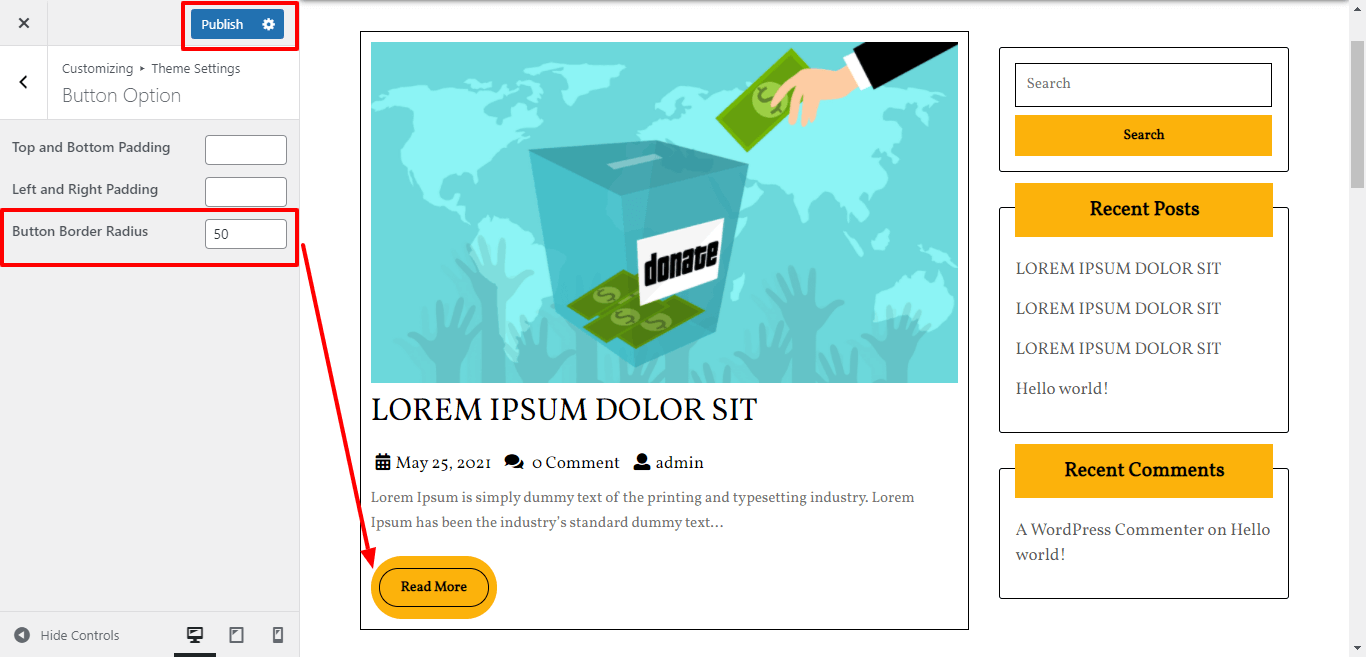Focus the Left and Right Padding field

(246, 192)
